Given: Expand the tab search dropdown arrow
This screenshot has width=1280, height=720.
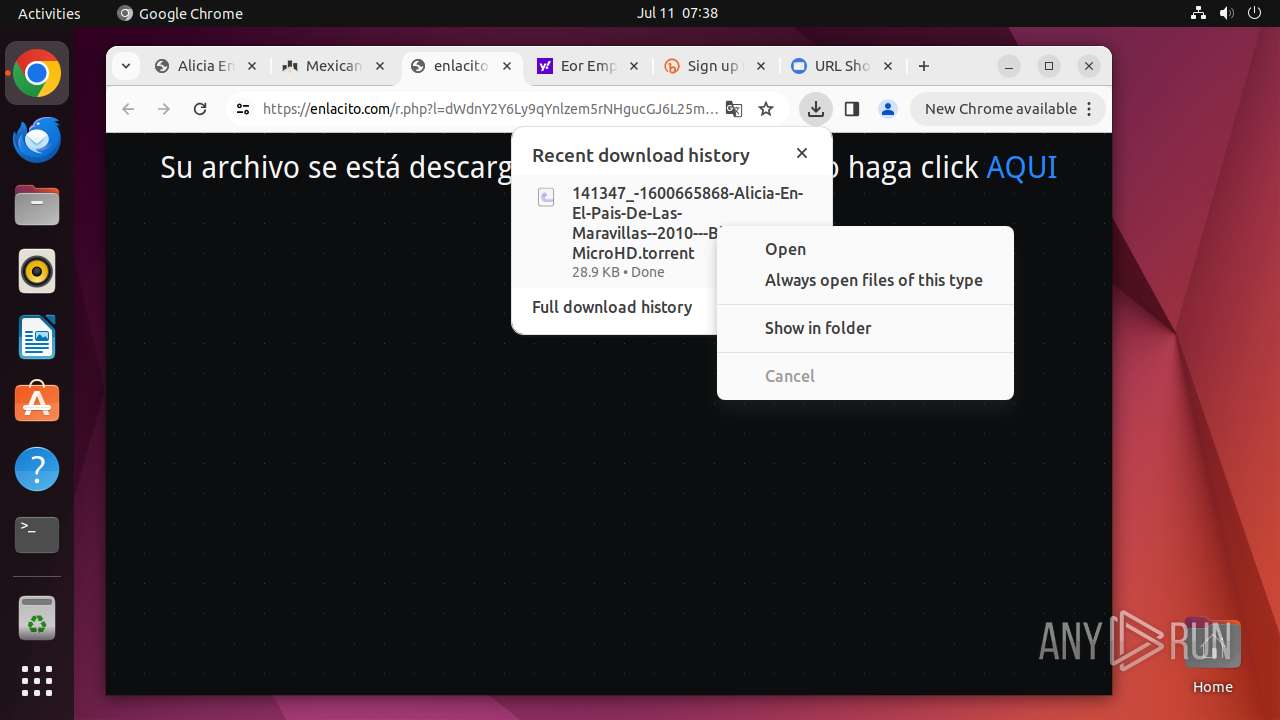Looking at the screenshot, I should pos(126,66).
